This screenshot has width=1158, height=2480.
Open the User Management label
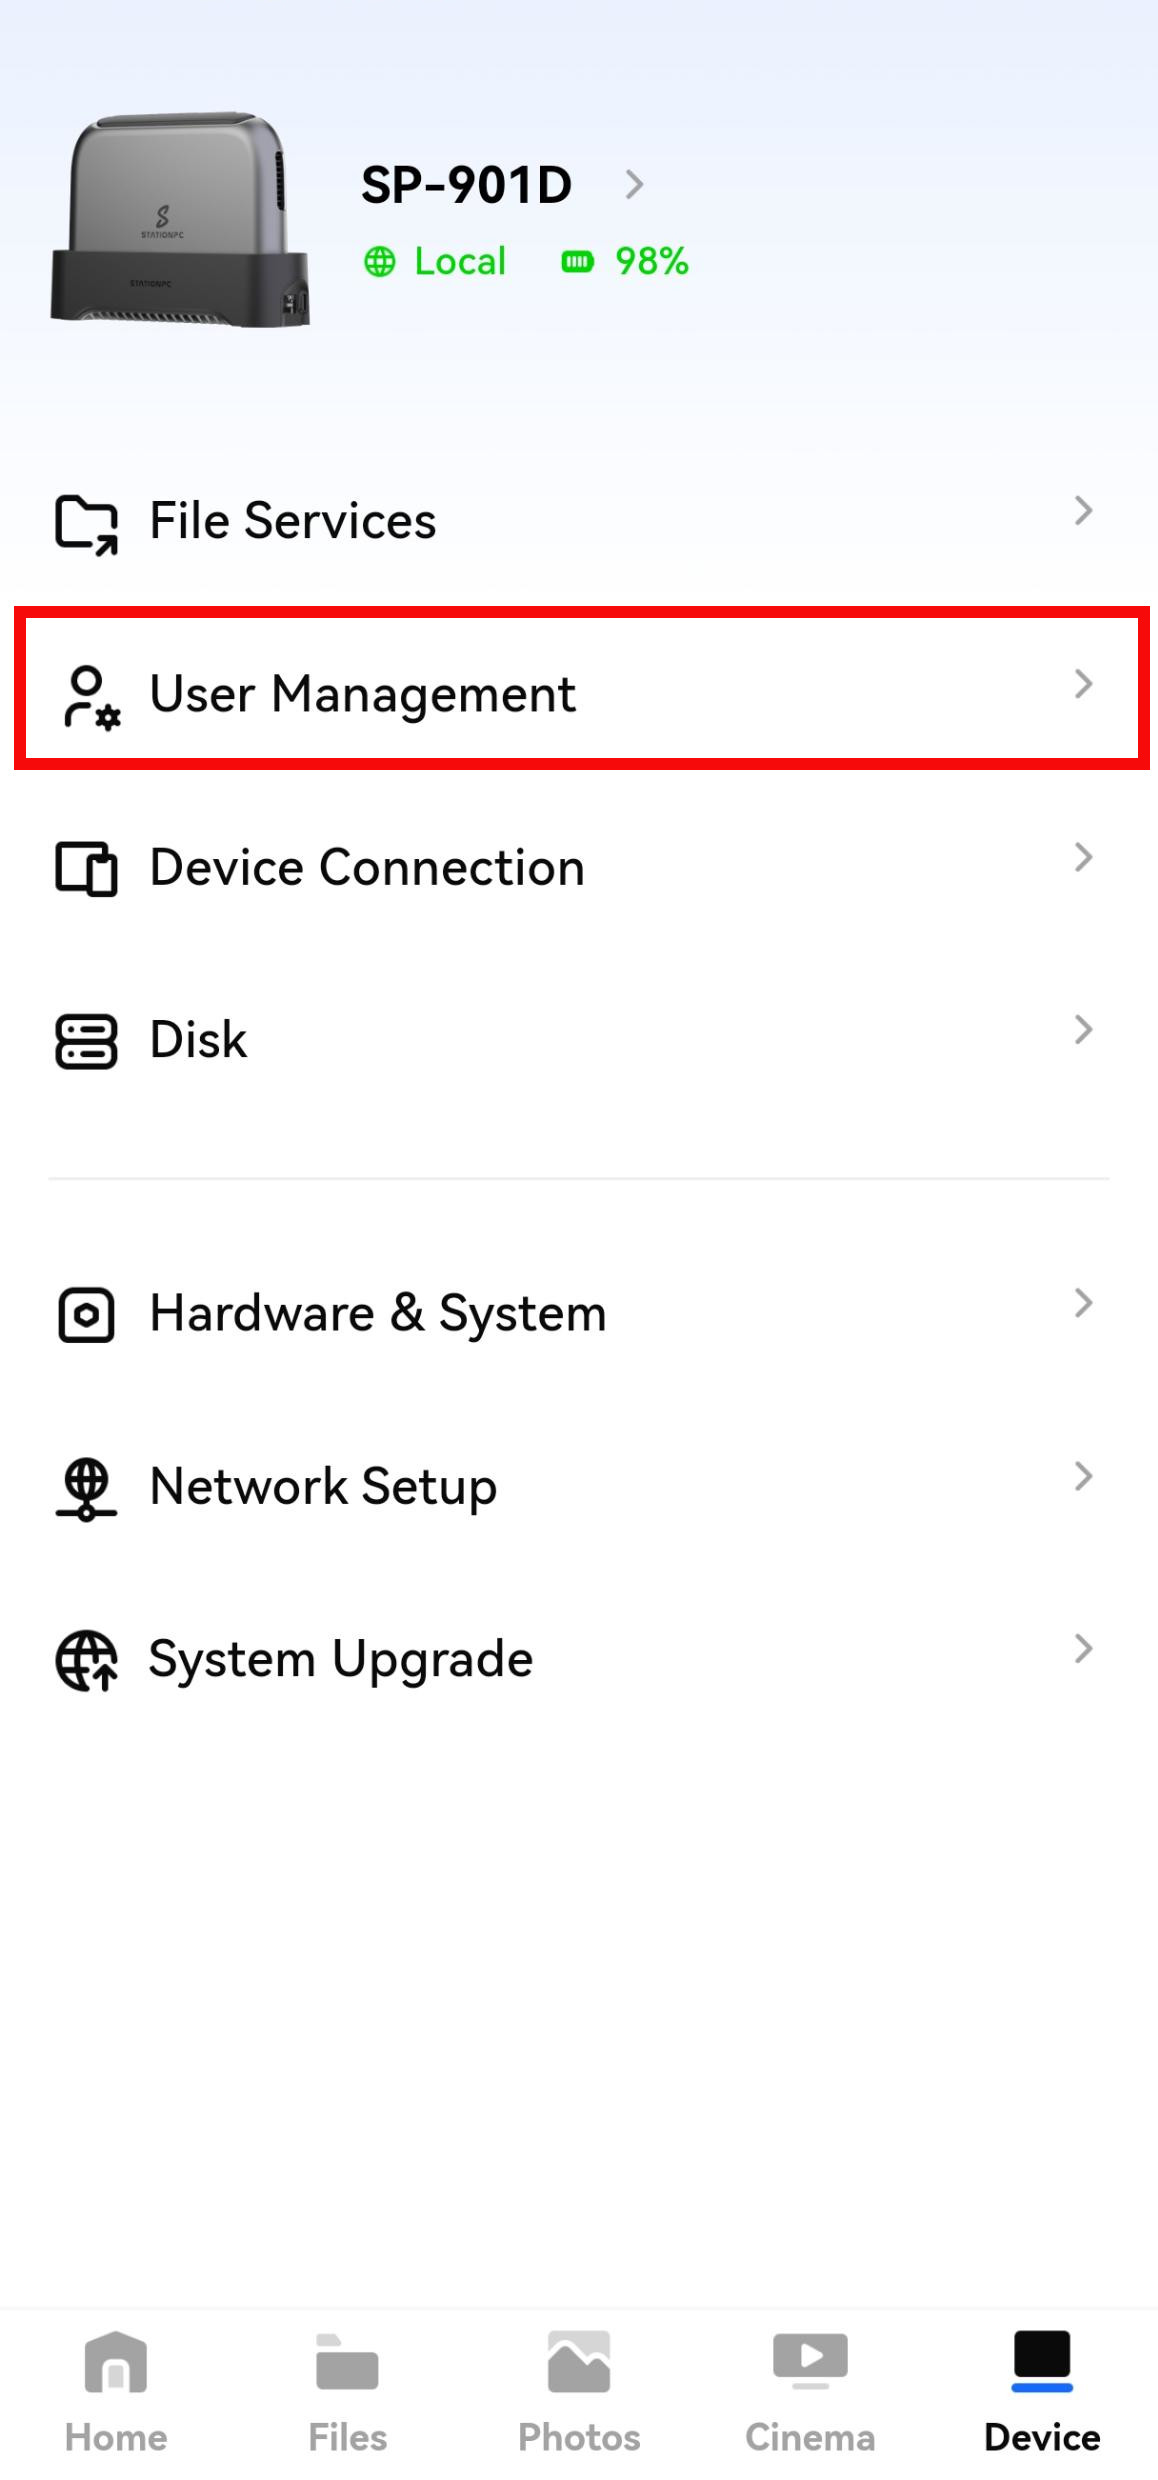point(362,694)
